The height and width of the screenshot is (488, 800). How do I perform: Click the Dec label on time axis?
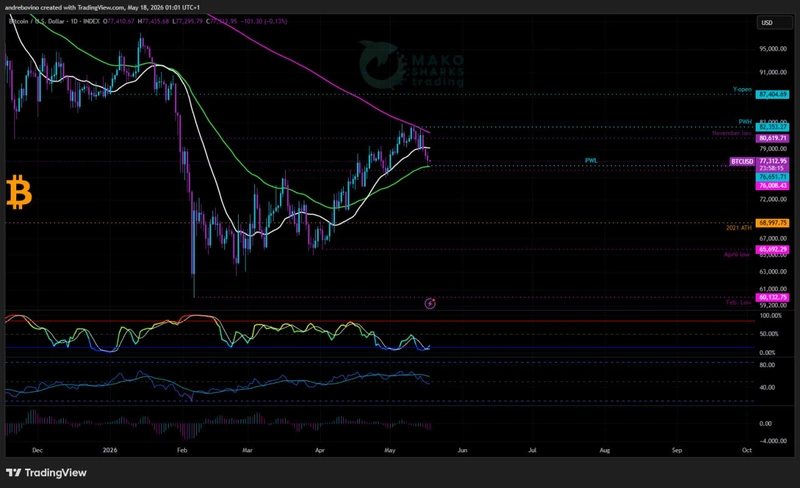click(x=37, y=450)
